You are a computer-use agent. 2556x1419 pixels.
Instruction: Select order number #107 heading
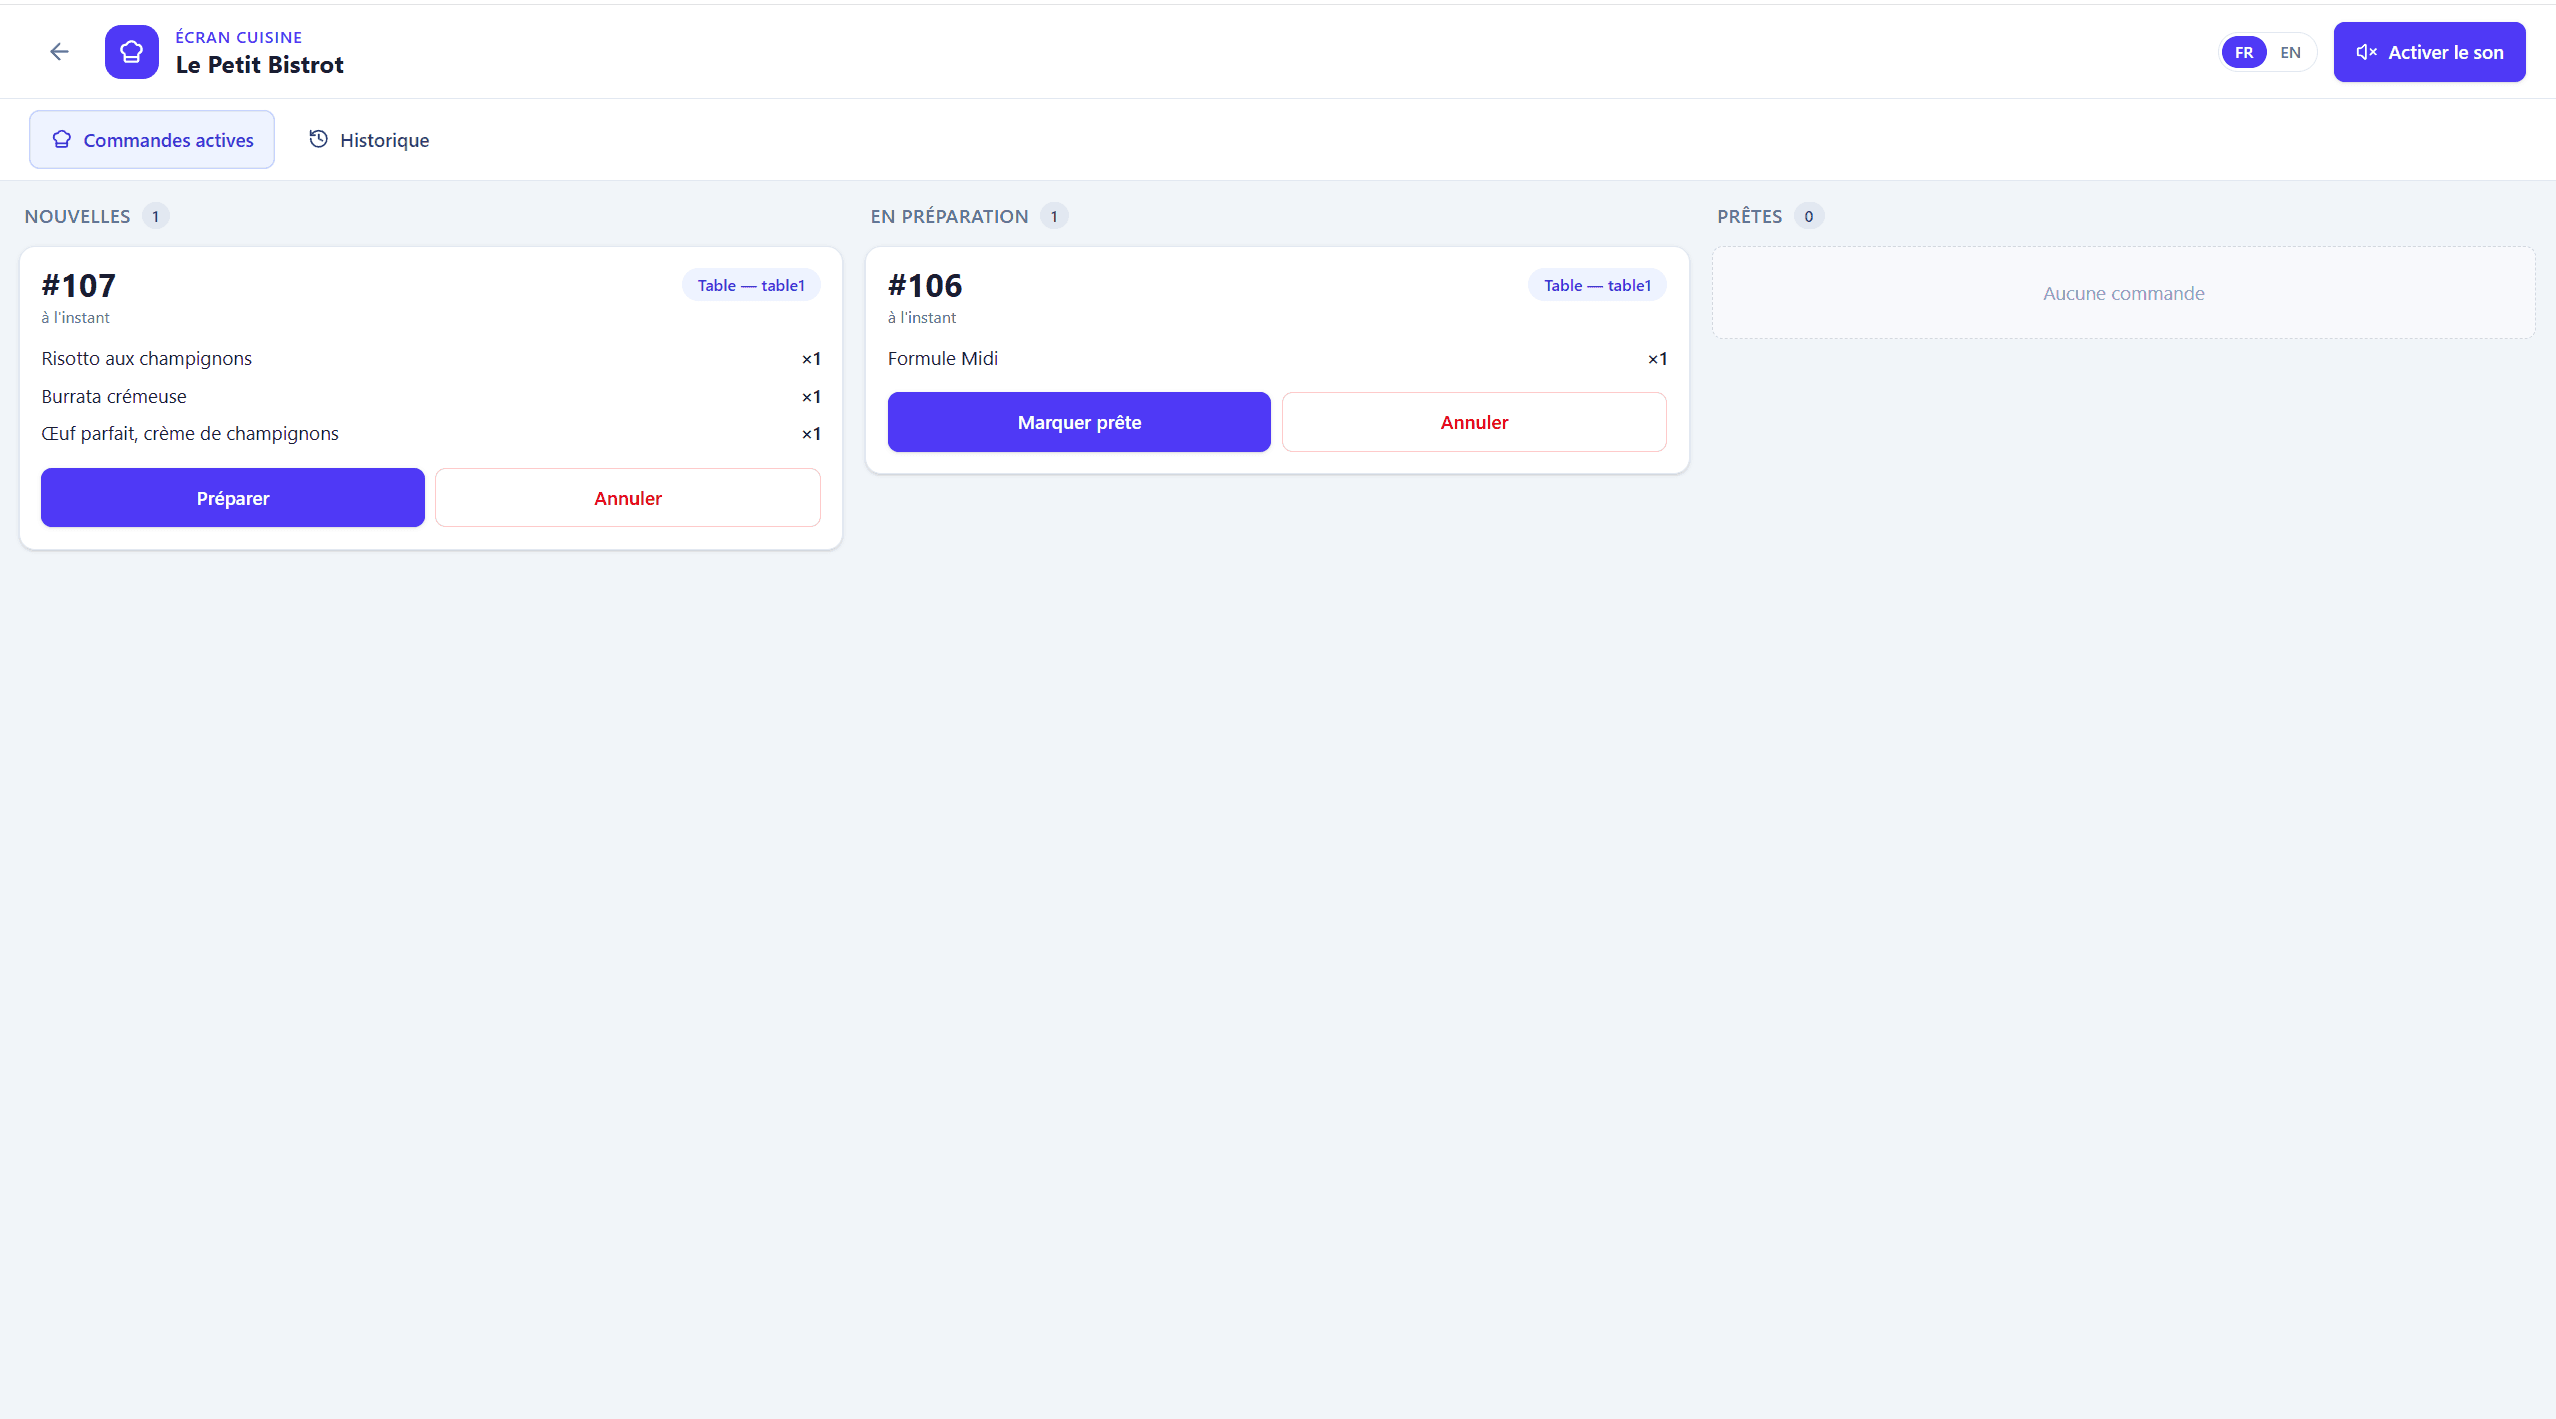tap(78, 286)
